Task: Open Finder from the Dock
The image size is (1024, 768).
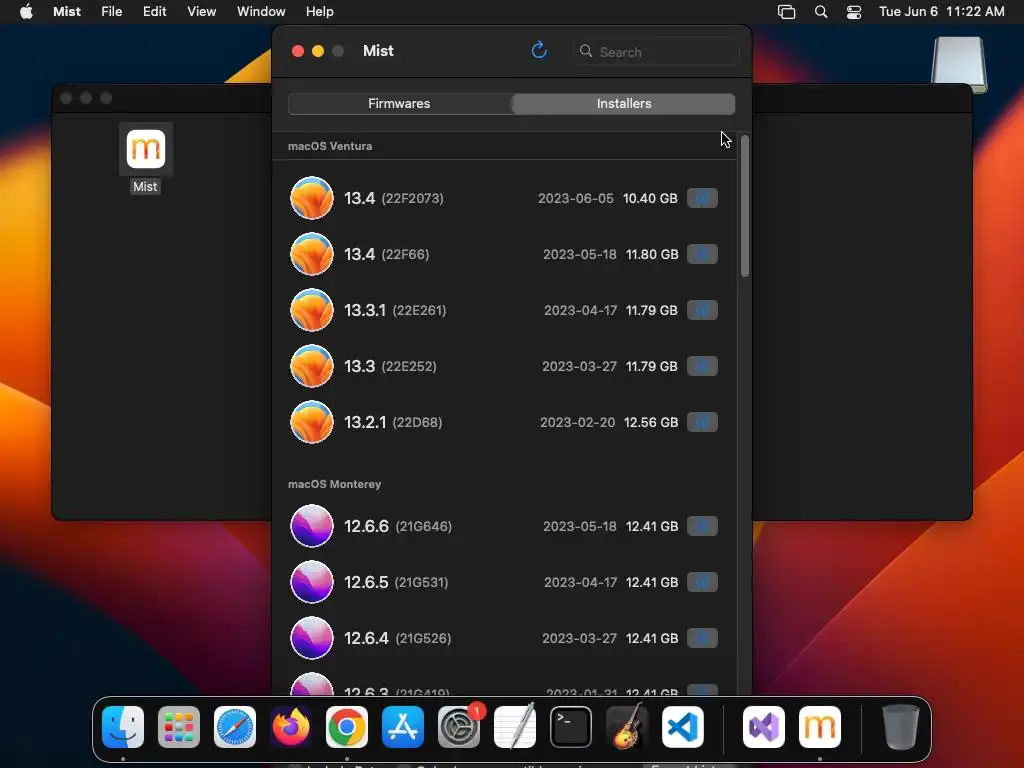Action: pyautogui.click(x=123, y=727)
